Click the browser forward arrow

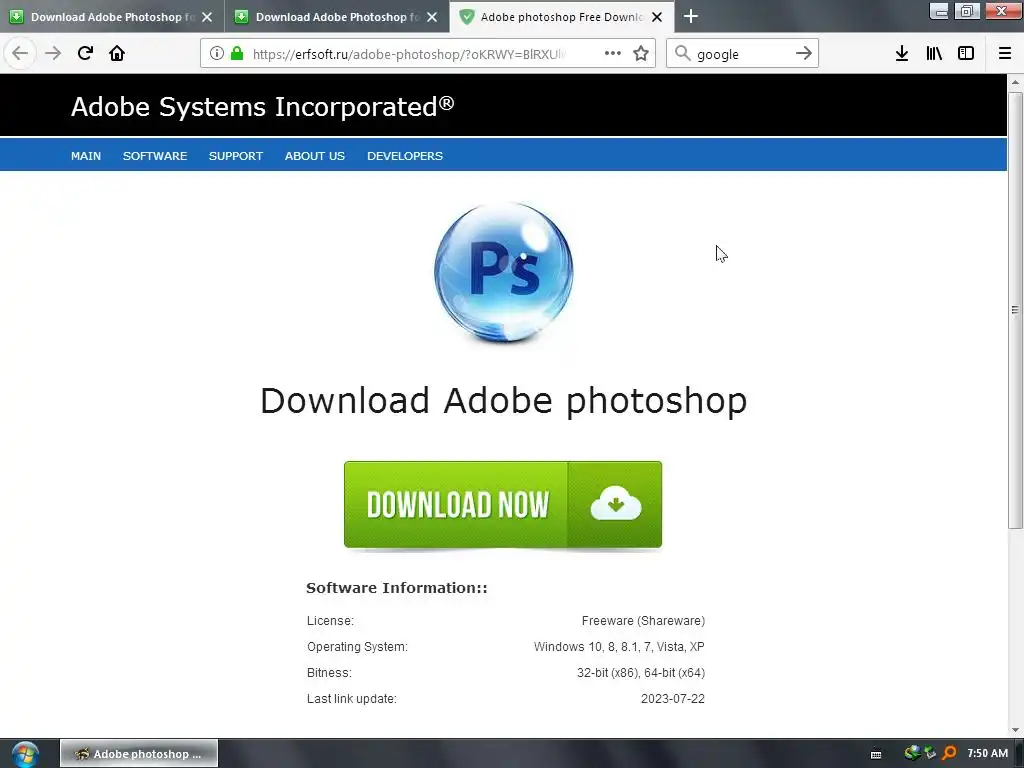53,53
